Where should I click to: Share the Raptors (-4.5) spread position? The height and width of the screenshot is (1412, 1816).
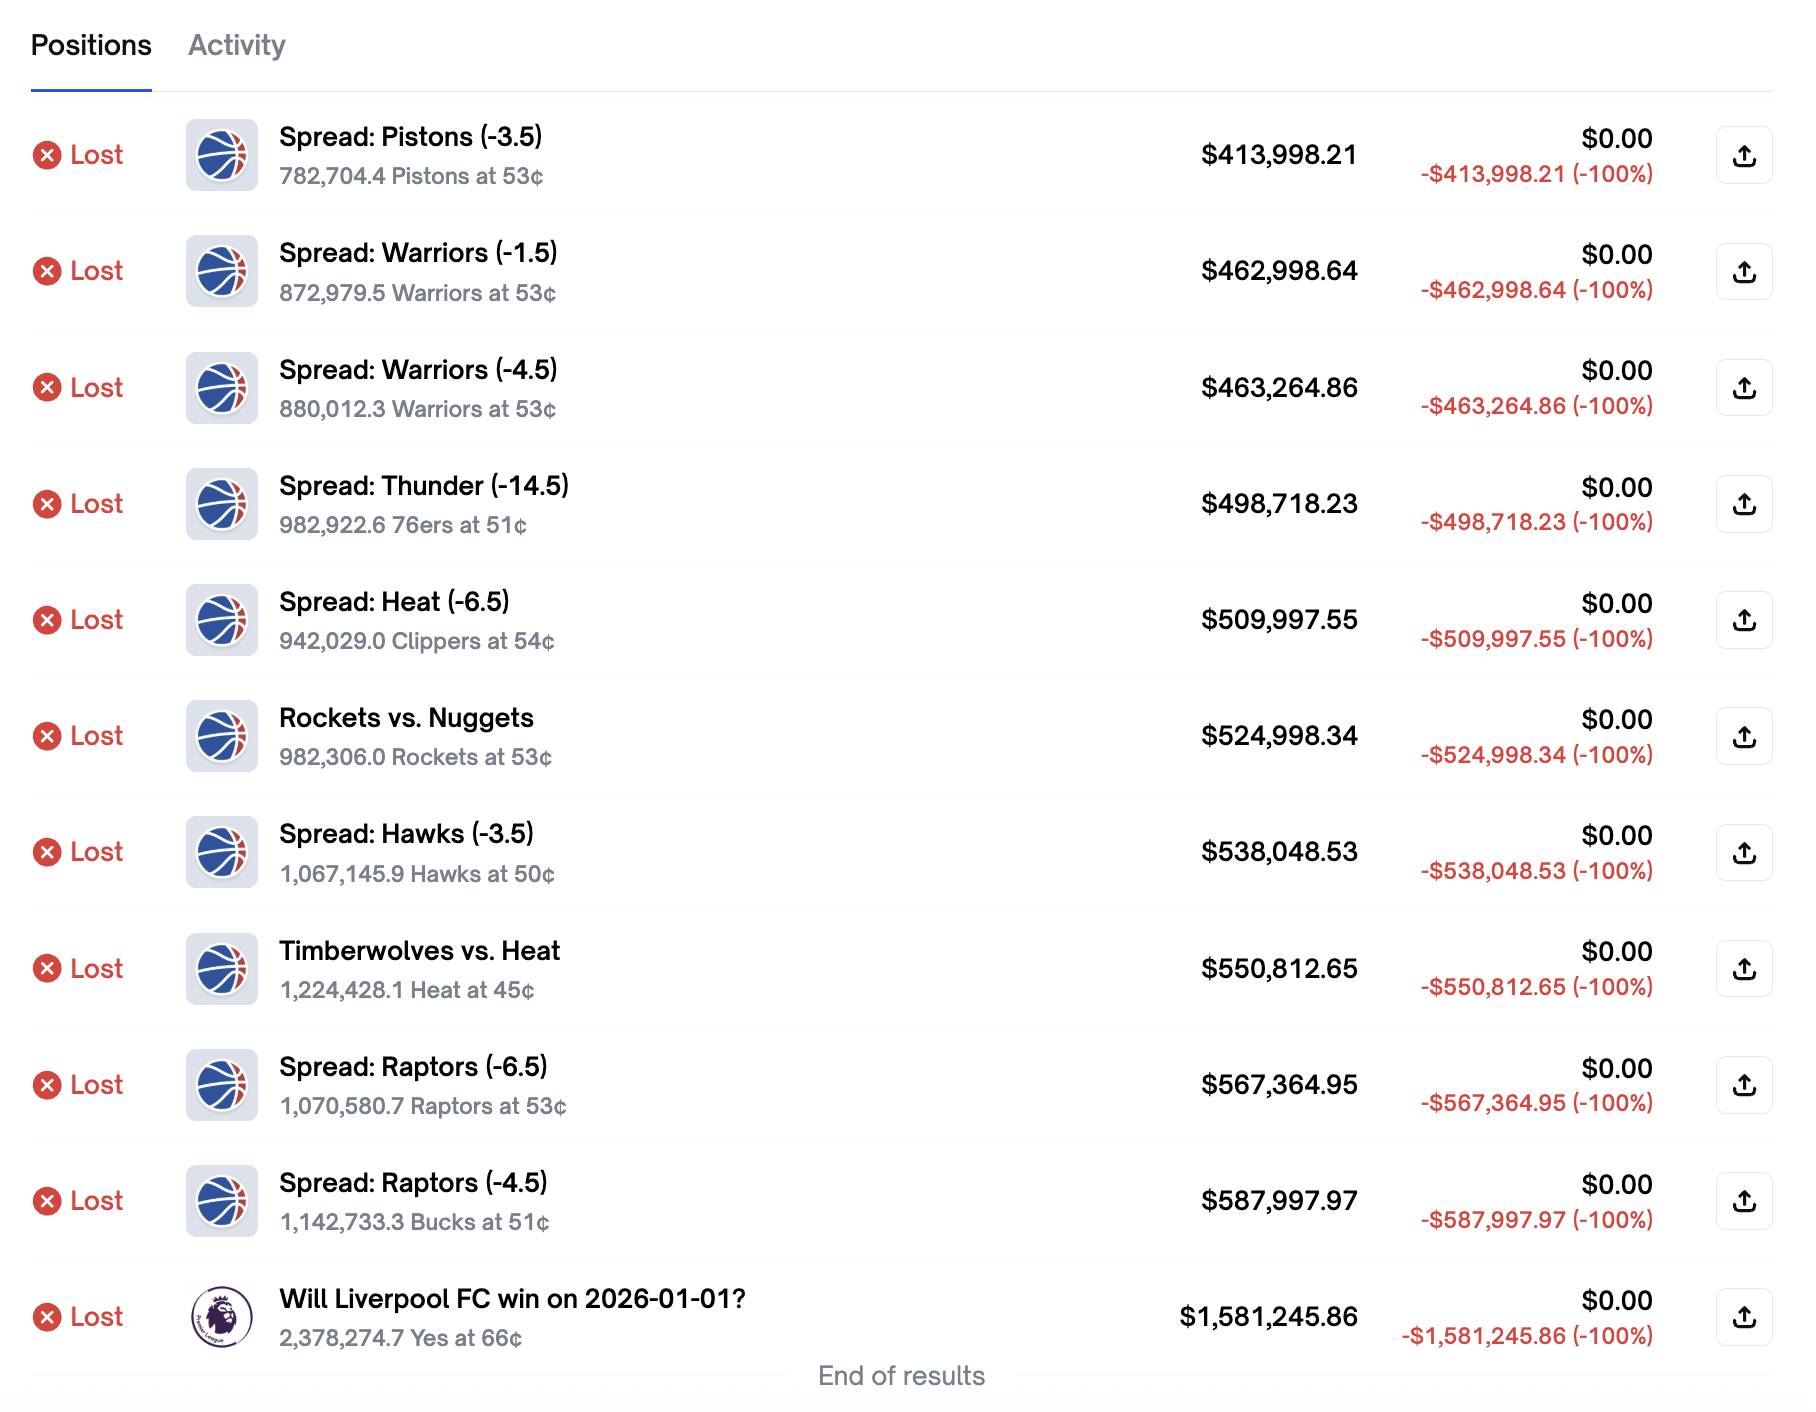tap(1744, 1201)
